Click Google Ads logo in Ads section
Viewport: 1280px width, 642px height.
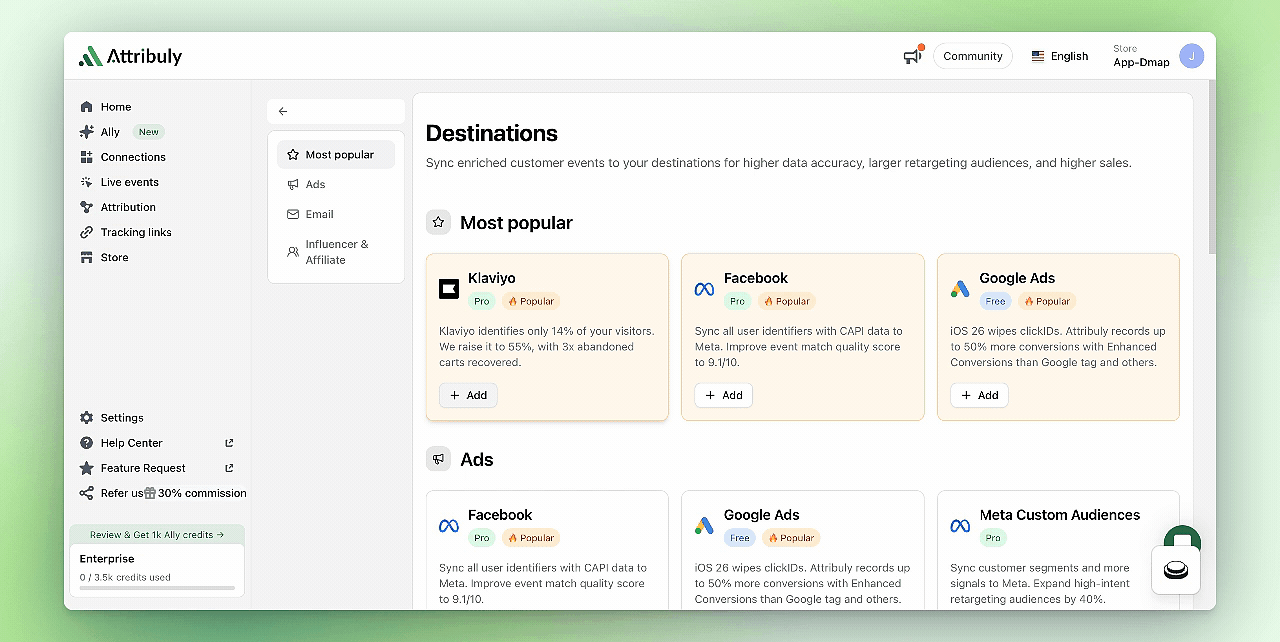click(704, 526)
